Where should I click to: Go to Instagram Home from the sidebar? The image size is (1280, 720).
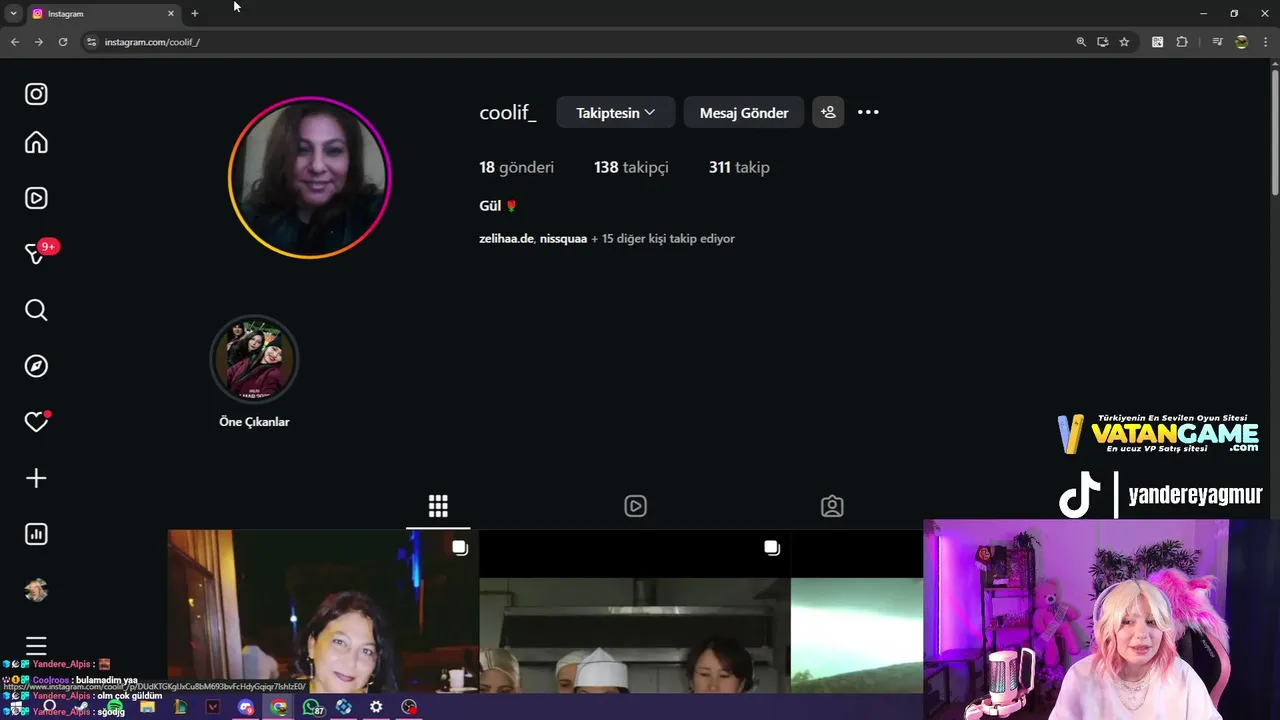pyautogui.click(x=36, y=143)
